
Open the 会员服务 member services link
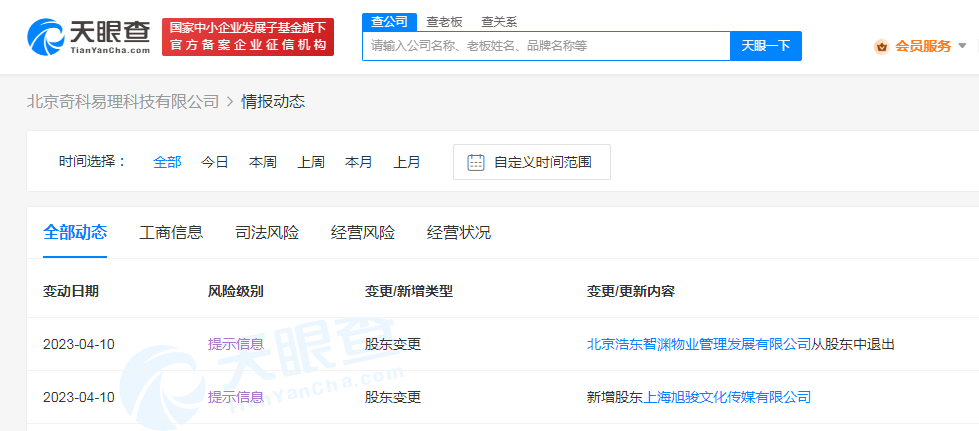923,46
